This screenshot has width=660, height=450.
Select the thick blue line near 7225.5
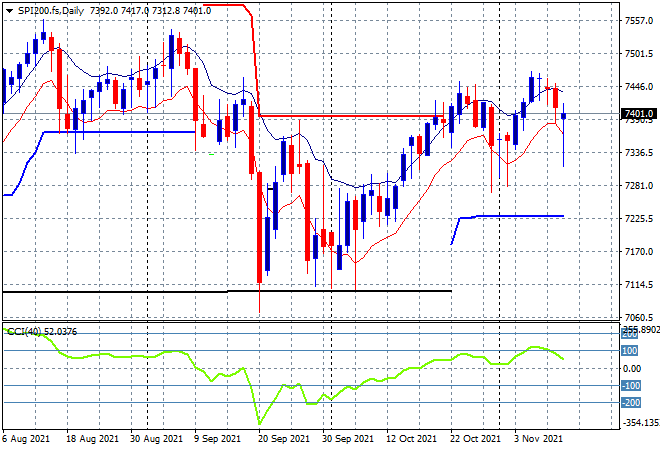coord(507,216)
